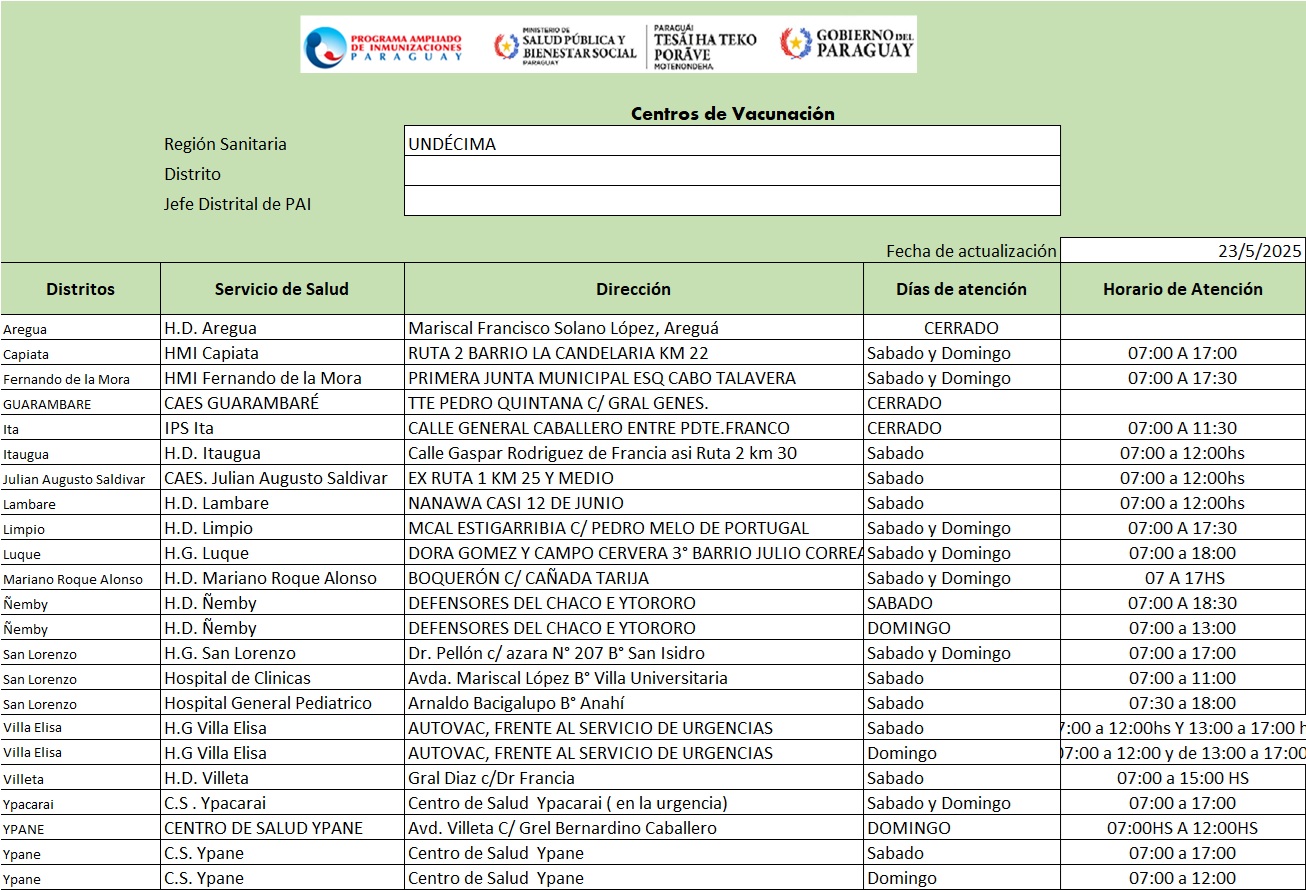
Task: Click the 07:30 a 18:00 schedule cell
Action: (x=1183, y=703)
